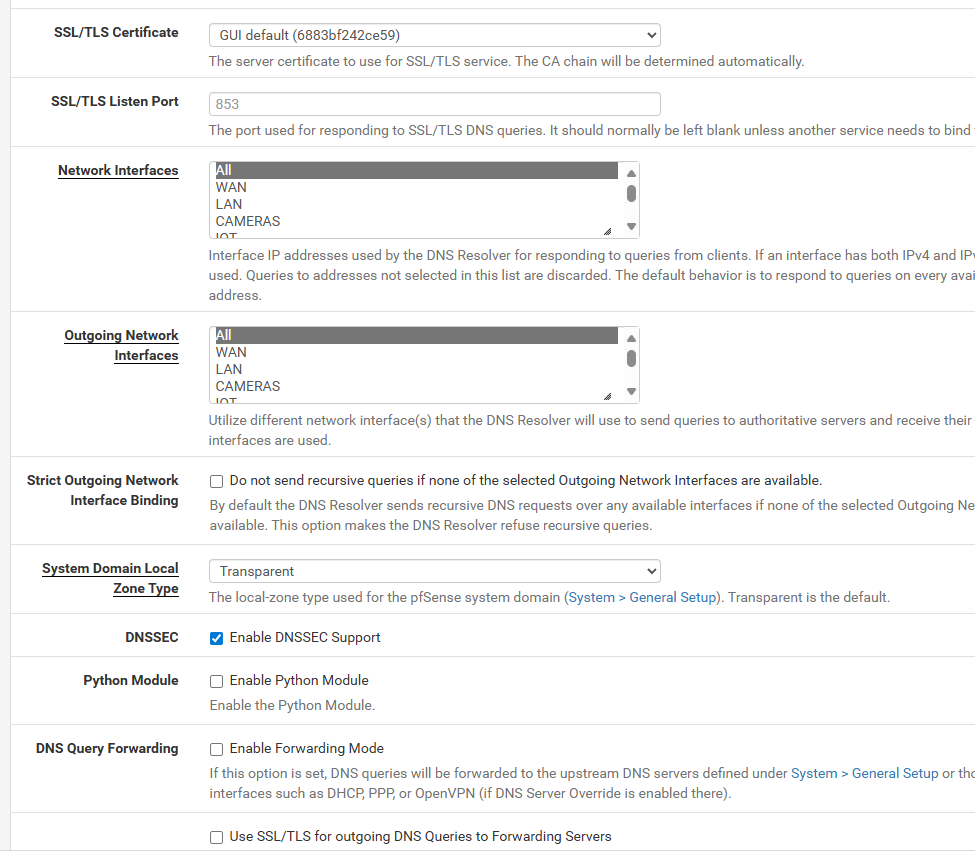Viewport: 975px width, 851px height.
Task: Select LAN in Outgoing Network Interfaces list
Action: [x=229, y=369]
